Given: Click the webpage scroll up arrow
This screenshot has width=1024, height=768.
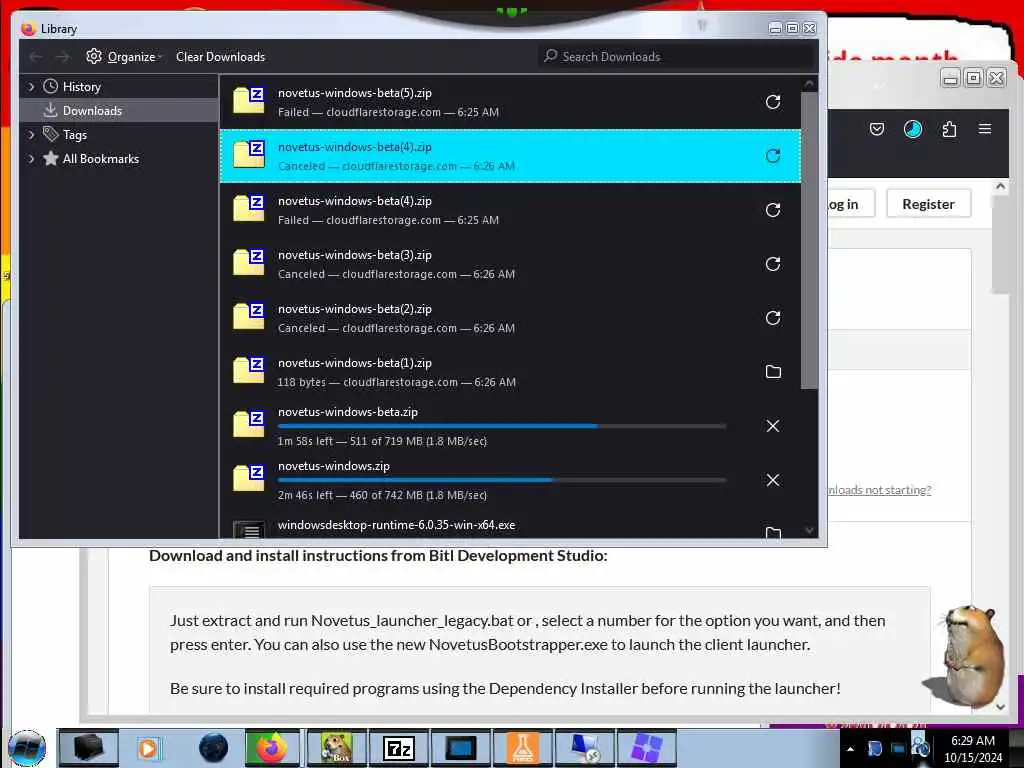Looking at the screenshot, I should (1000, 187).
